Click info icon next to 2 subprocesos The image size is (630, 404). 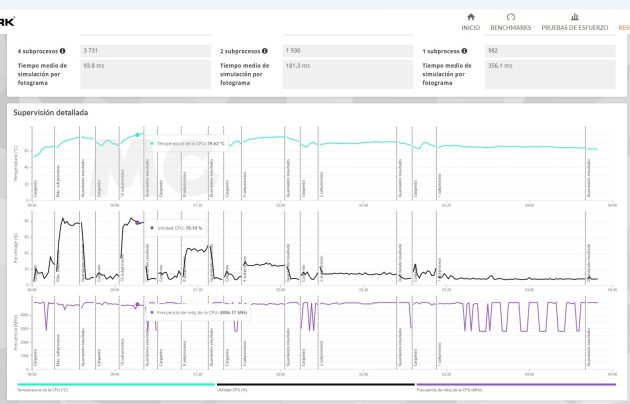click(x=265, y=50)
